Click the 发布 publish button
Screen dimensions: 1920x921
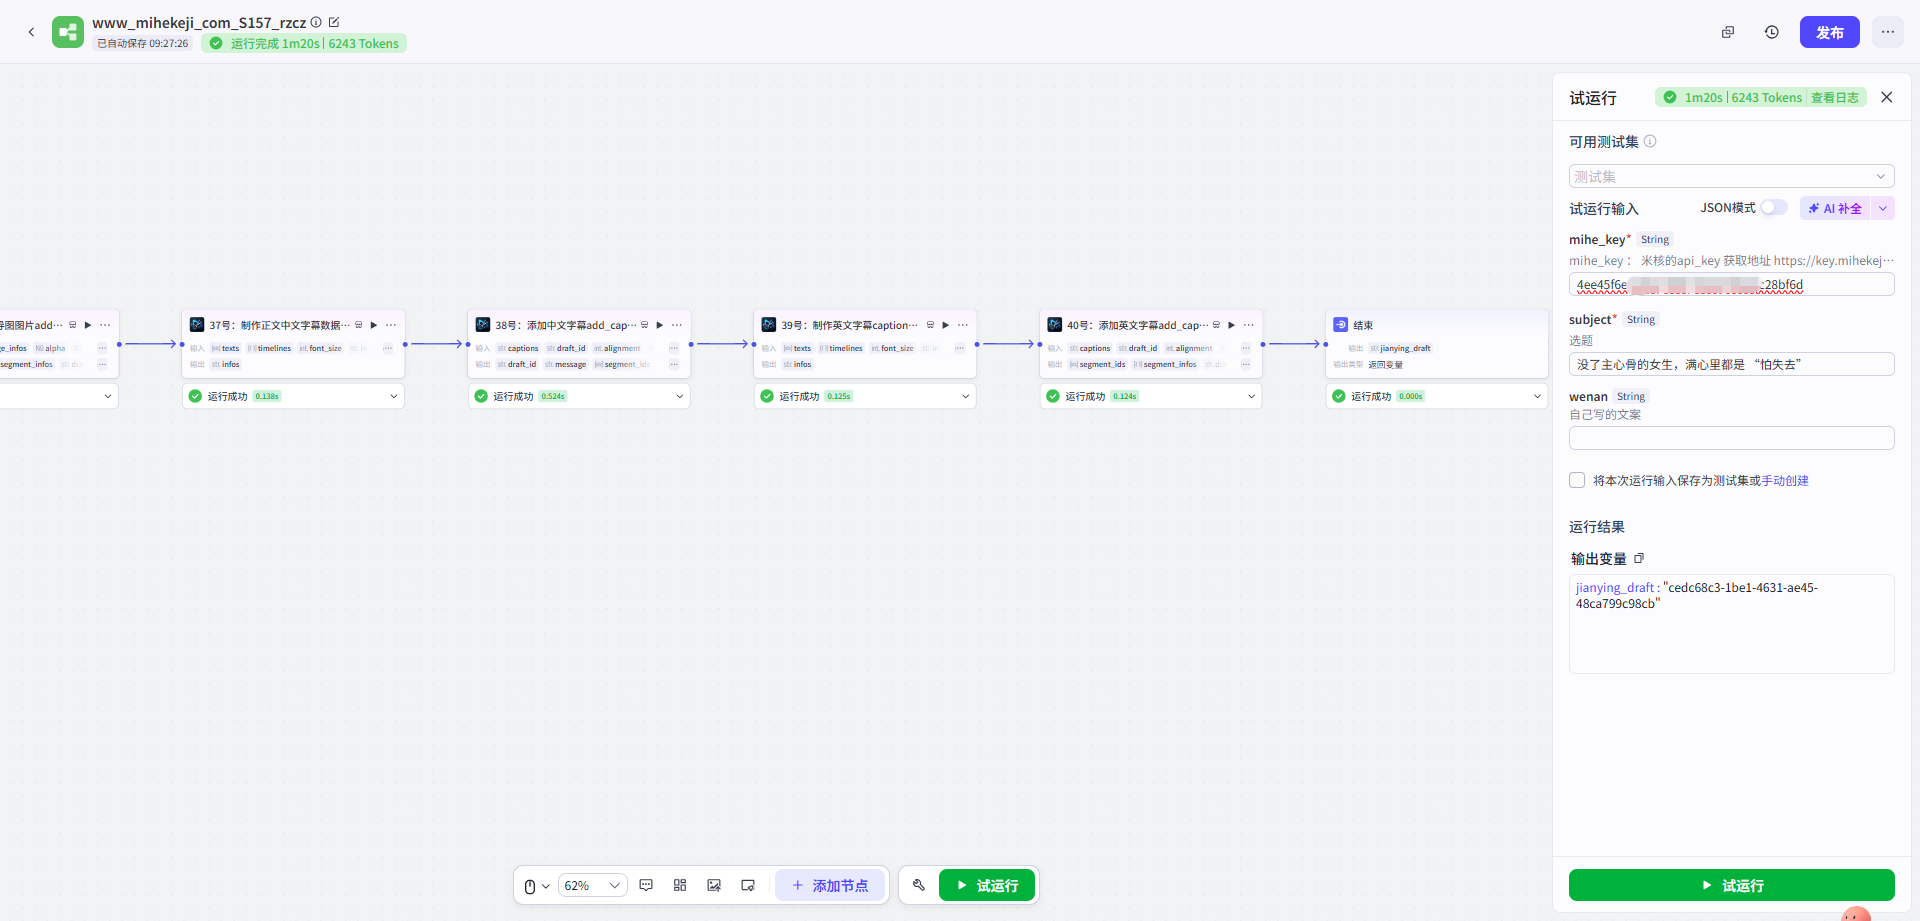click(x=1829, y=32)
